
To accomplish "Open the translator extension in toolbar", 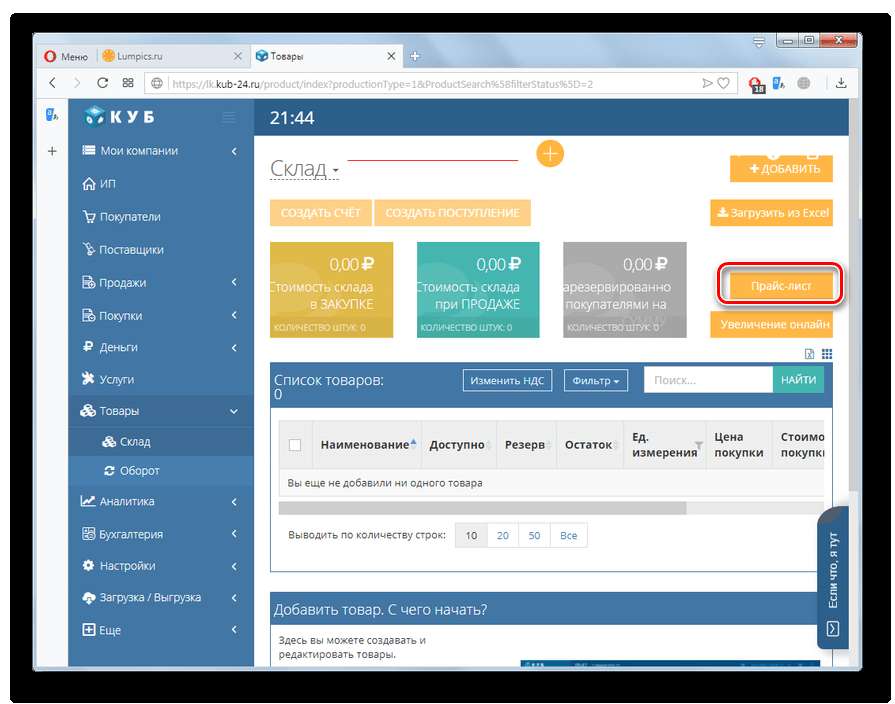I will click(779, 83).
